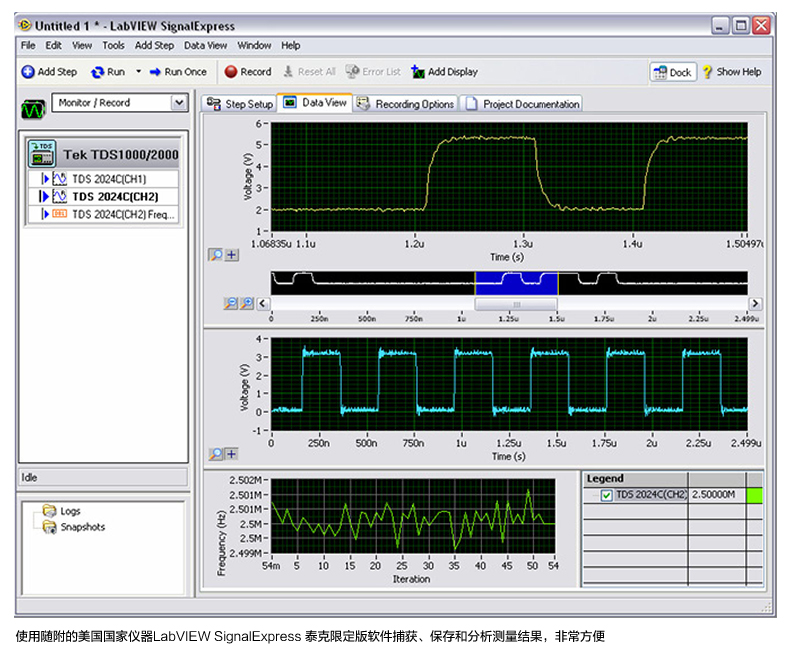The height and width of the screenshot is (649, 790).
Task: Click the Add Display icon
Action: [418, 72]
